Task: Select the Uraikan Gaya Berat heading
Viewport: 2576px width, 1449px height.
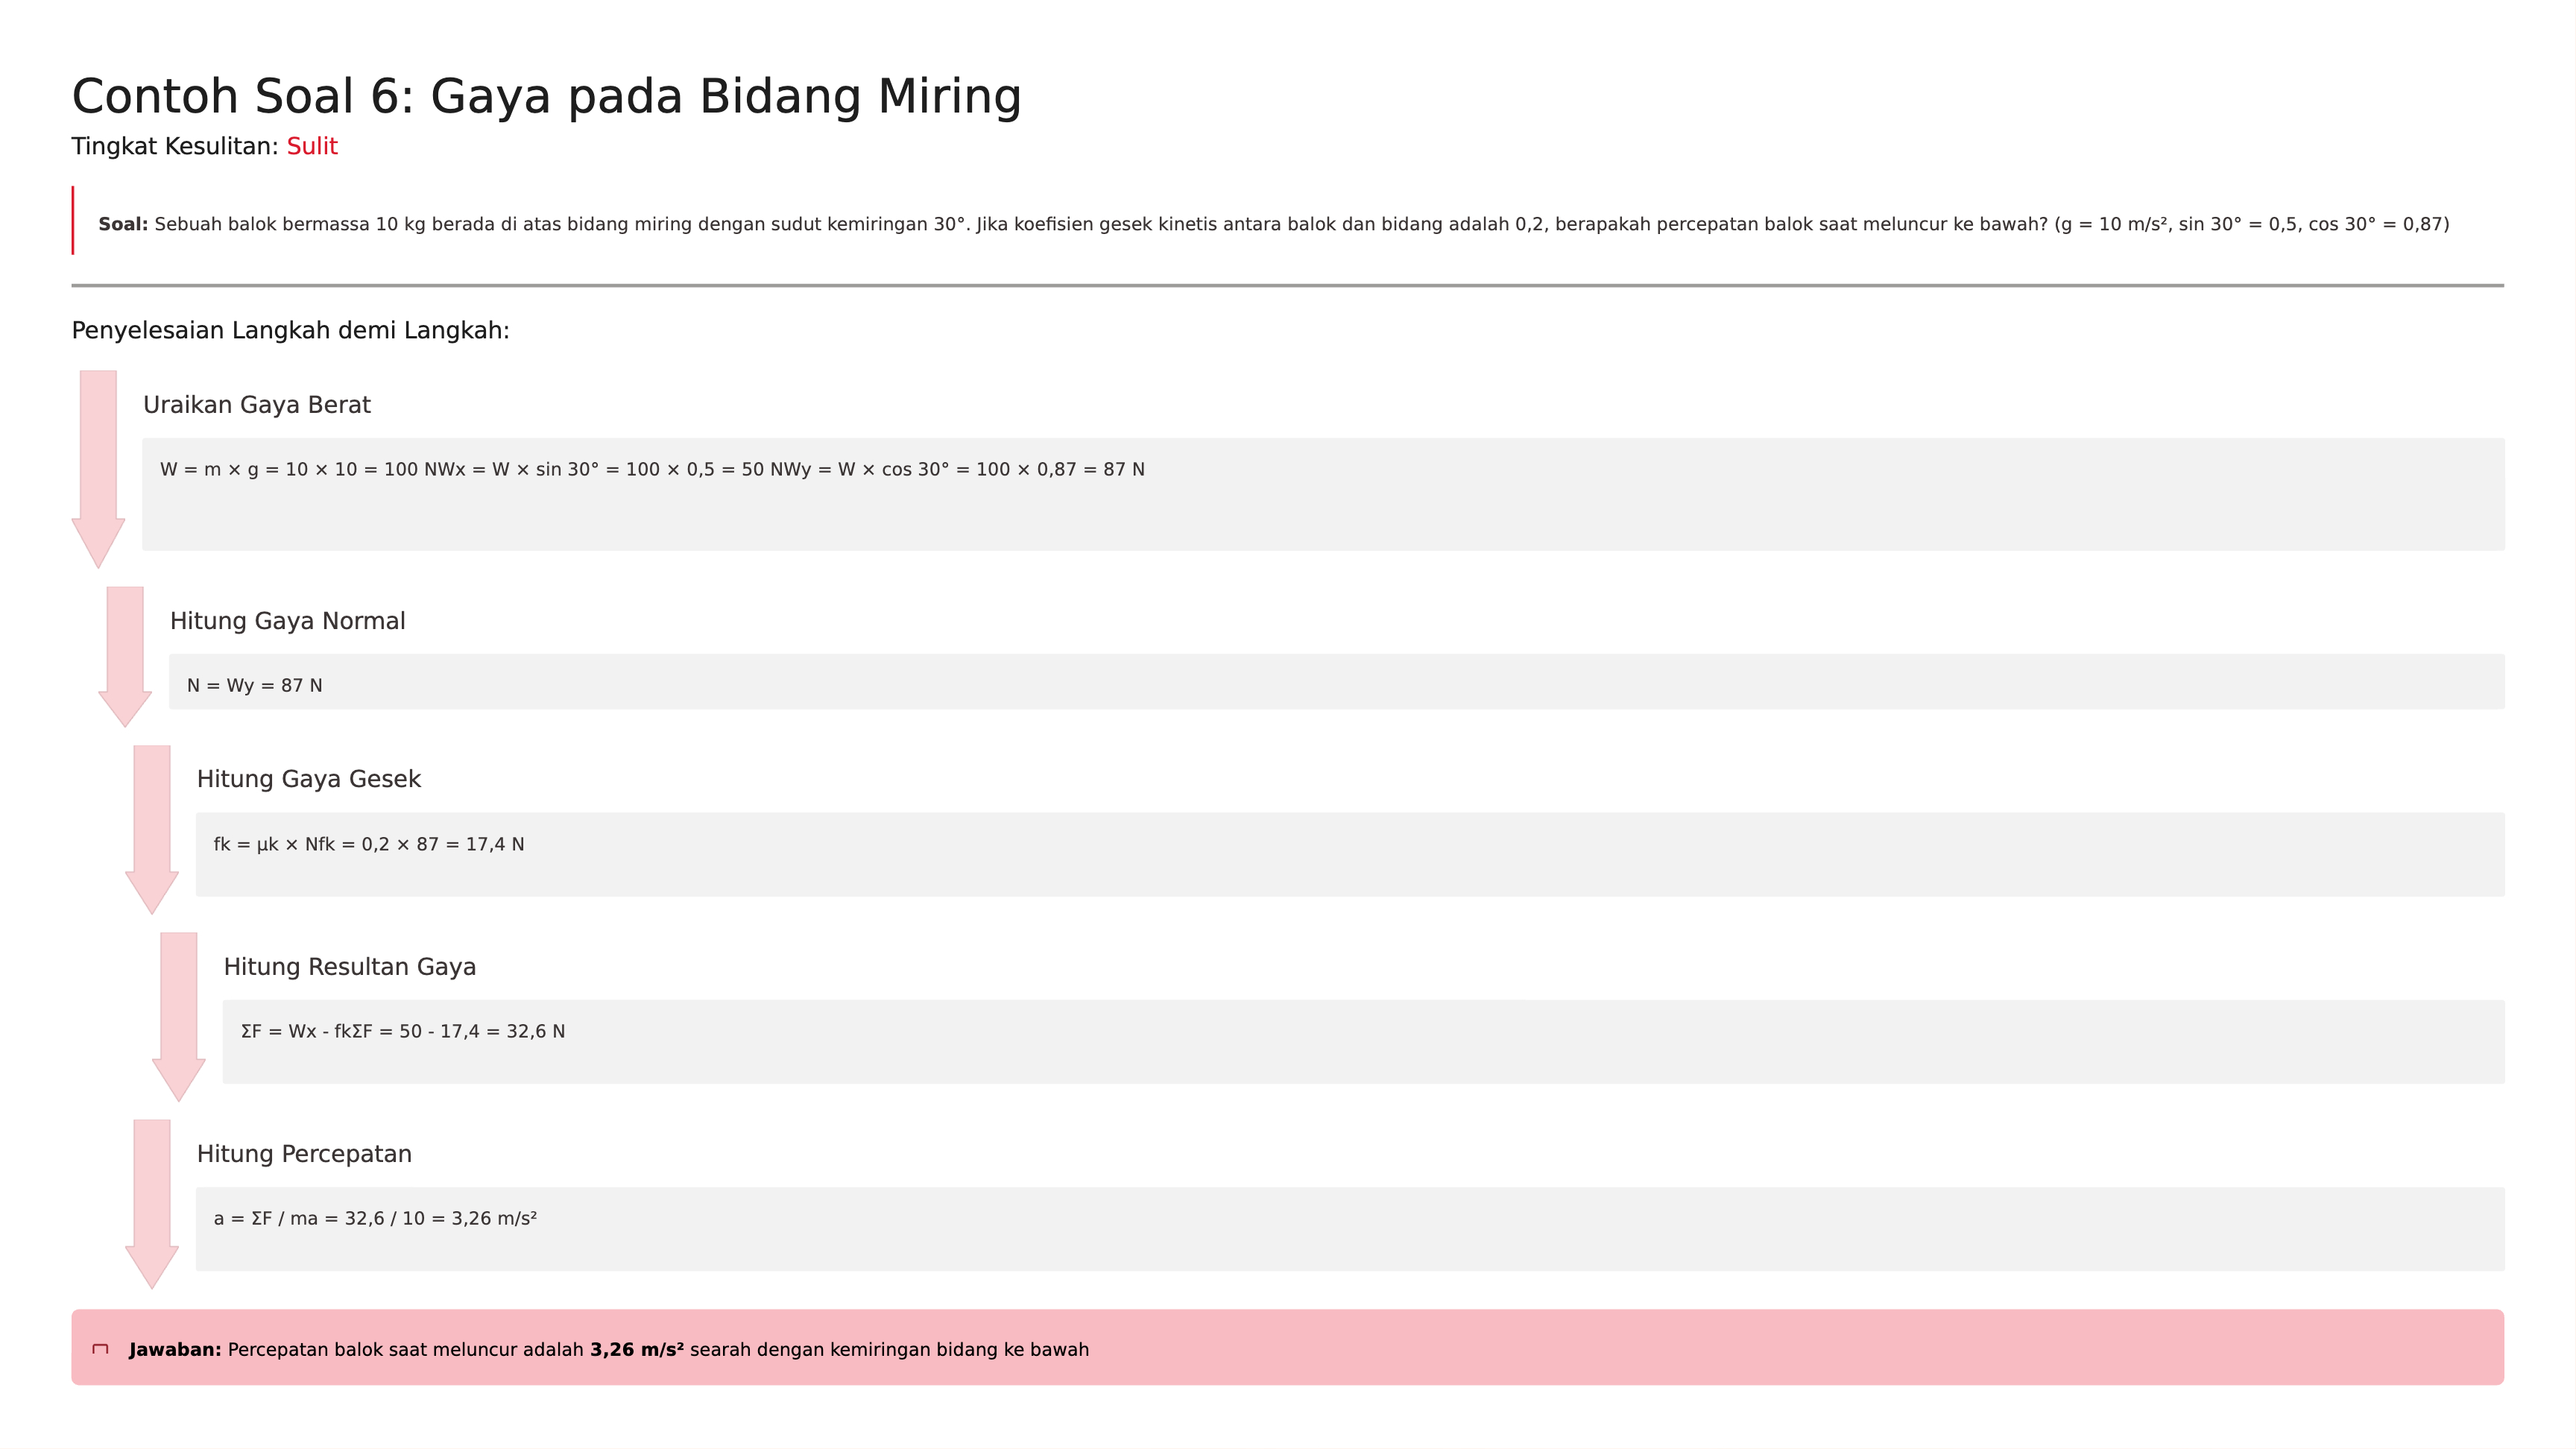Action: (x=257, y=405)
